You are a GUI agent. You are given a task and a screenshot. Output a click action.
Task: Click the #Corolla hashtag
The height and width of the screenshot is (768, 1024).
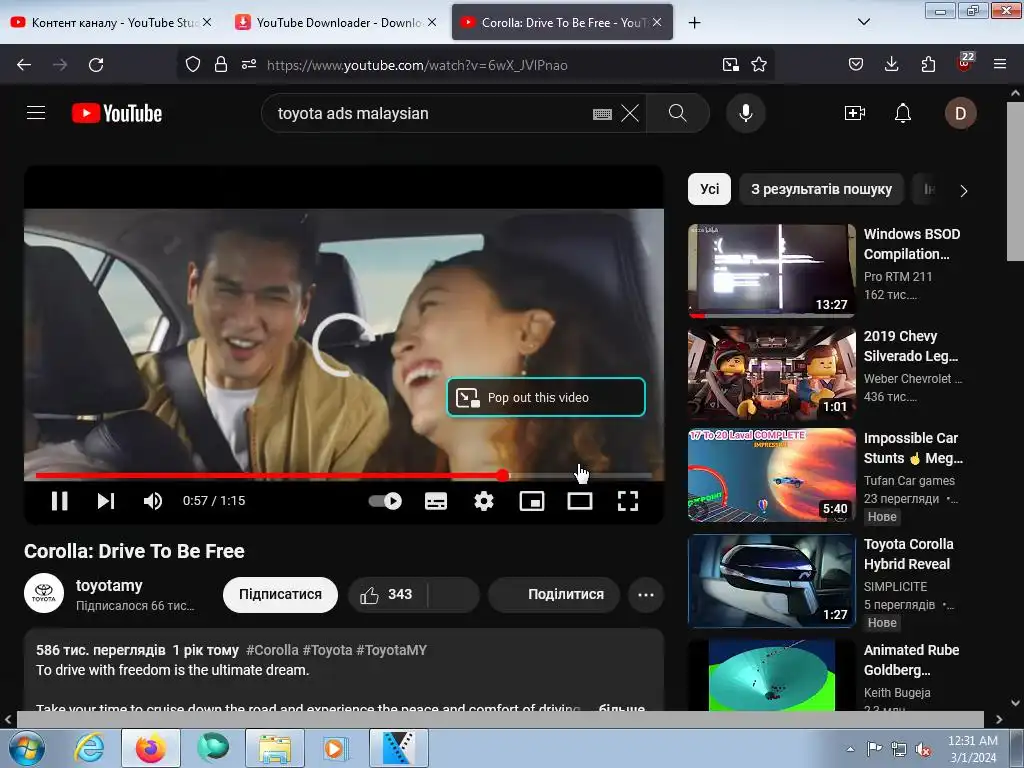point(272,650)
